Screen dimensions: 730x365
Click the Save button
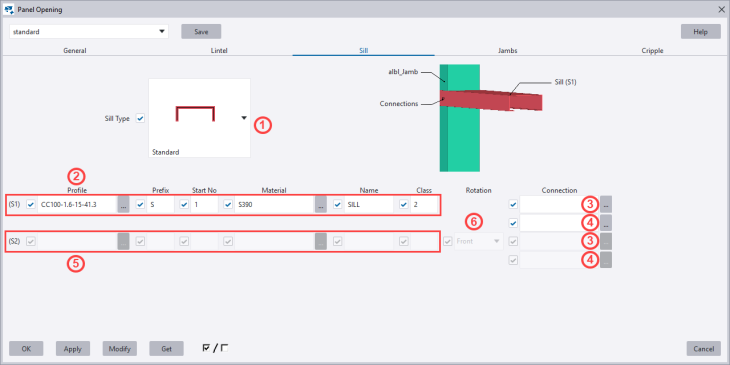coord(201,32)
